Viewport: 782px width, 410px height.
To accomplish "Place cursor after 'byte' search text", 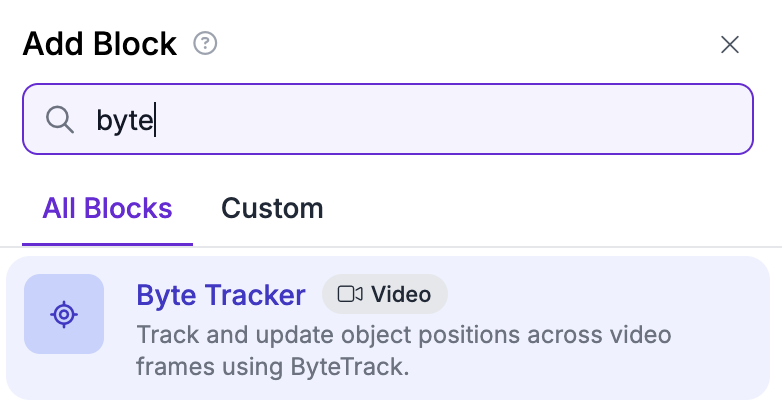I will coord(156,120).
